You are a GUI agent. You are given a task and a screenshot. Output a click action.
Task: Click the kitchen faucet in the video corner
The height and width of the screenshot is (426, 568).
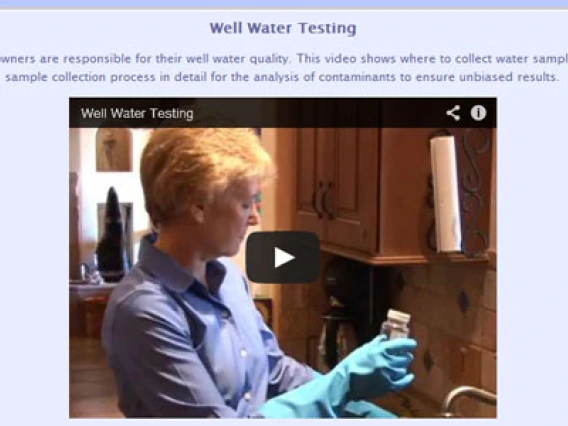tap(469, 400)
